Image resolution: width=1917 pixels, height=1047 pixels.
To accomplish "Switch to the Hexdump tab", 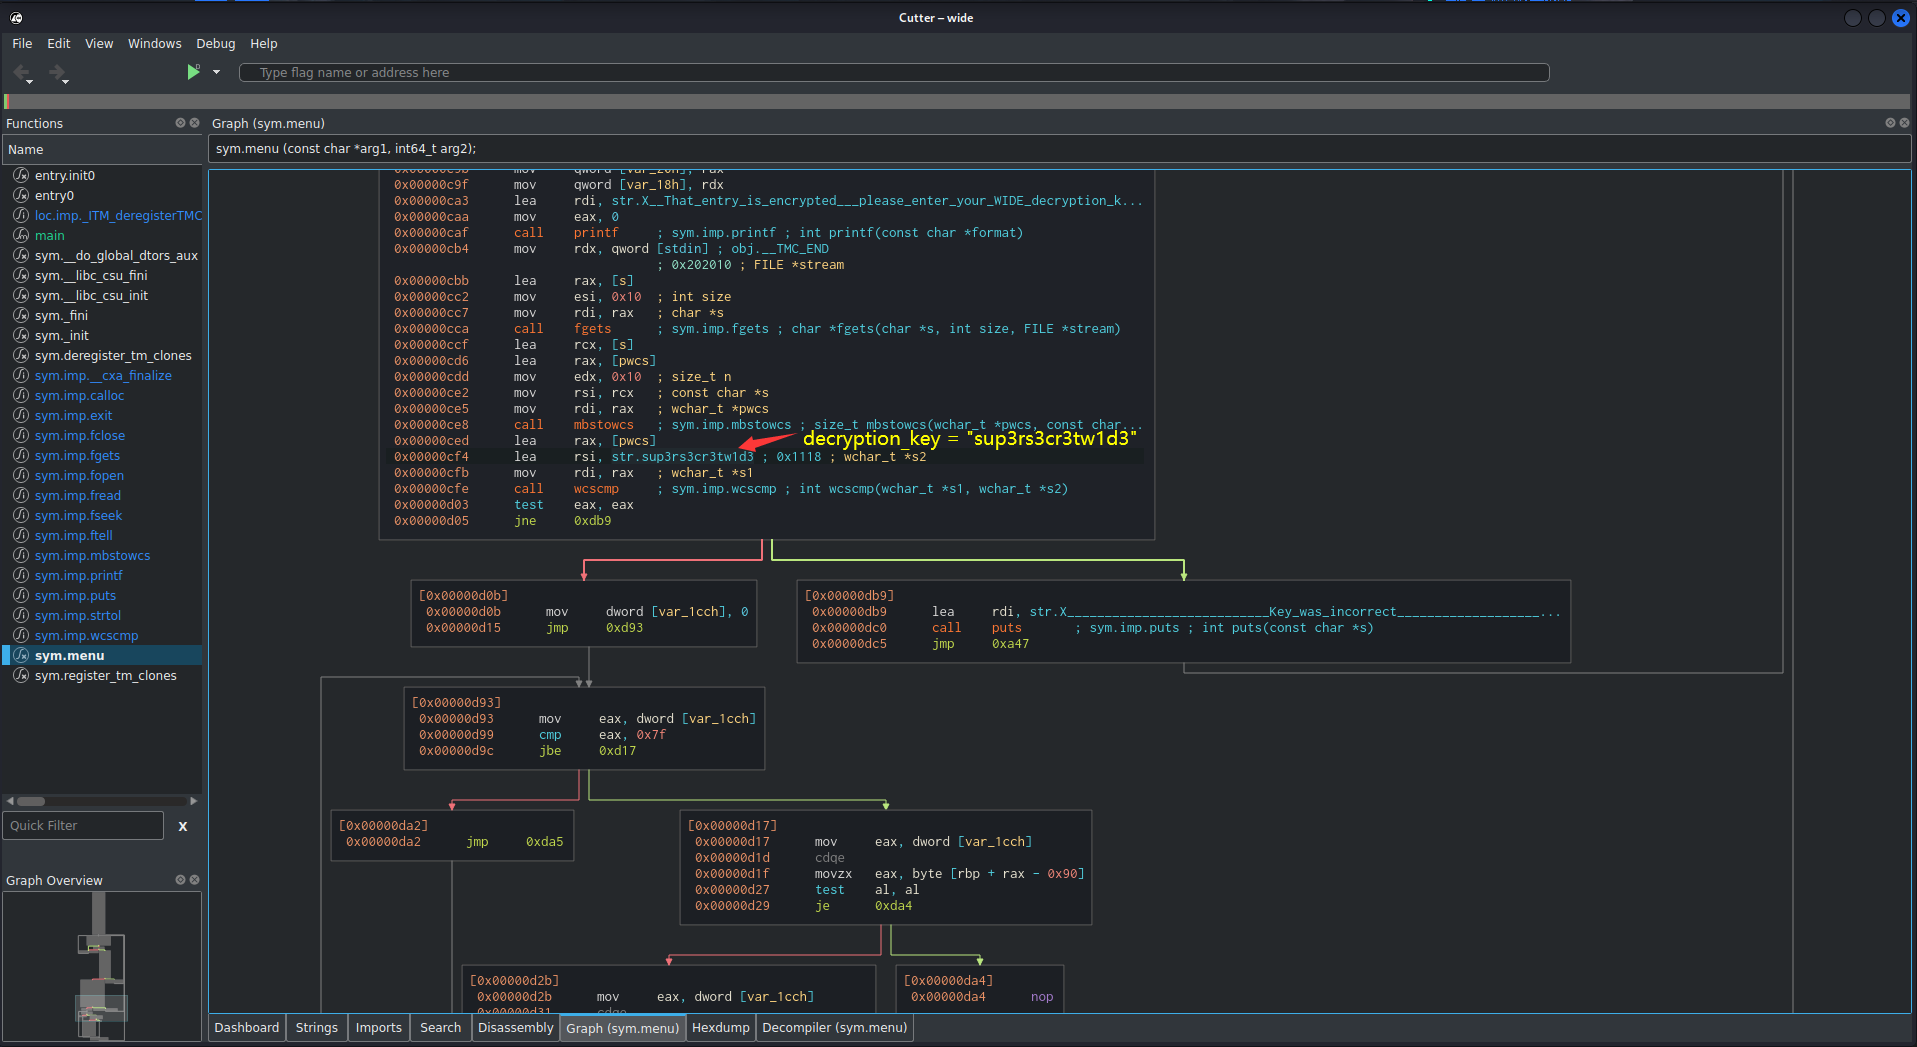I will tap(720, 1028).
